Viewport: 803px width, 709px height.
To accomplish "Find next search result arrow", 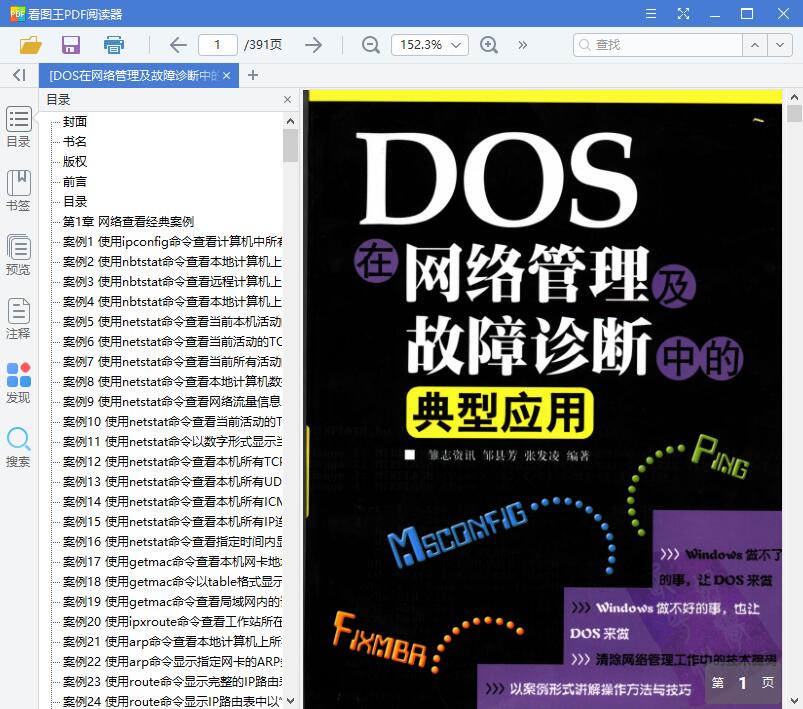I will [780, 45].
